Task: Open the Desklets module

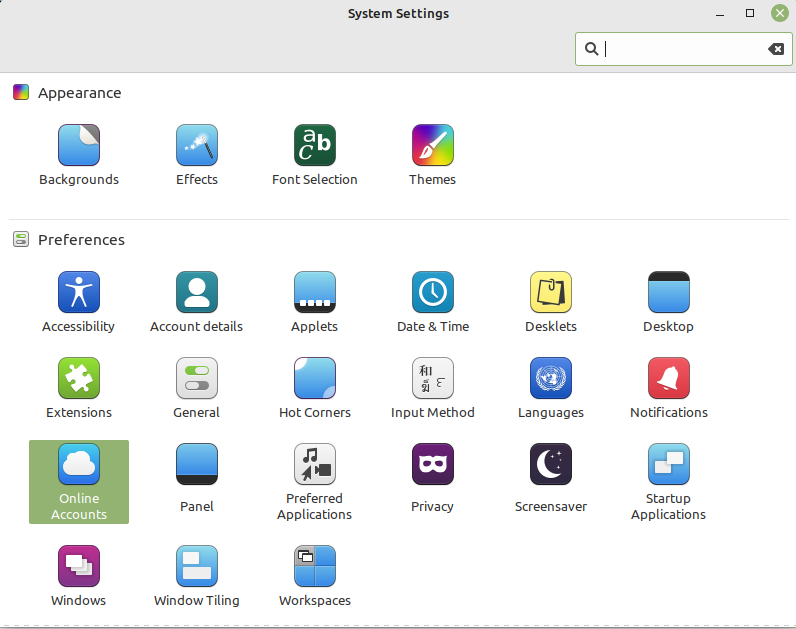Action: (x=551, y=293)
